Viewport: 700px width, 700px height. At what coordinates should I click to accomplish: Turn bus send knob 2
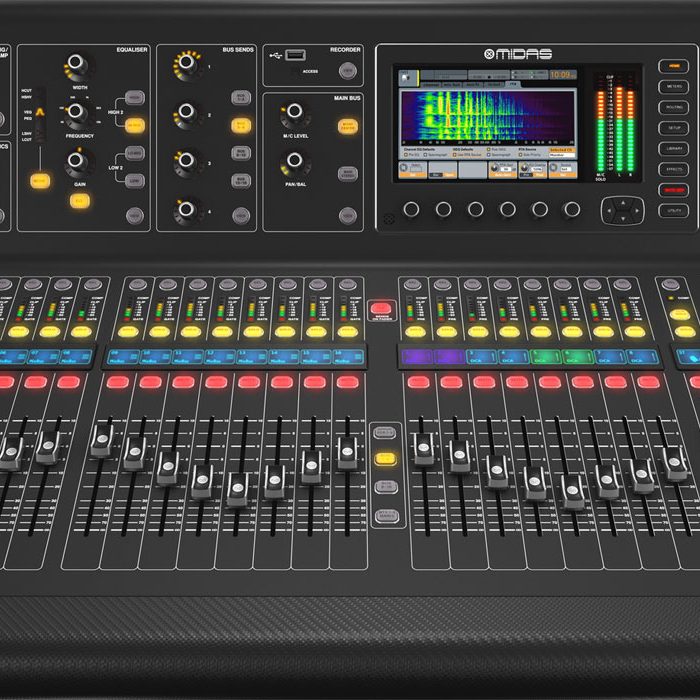[187, 112]
